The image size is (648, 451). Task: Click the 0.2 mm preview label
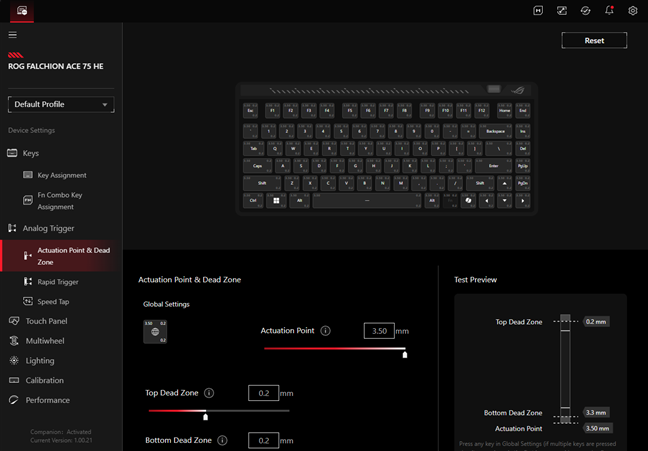click(596, 322)
